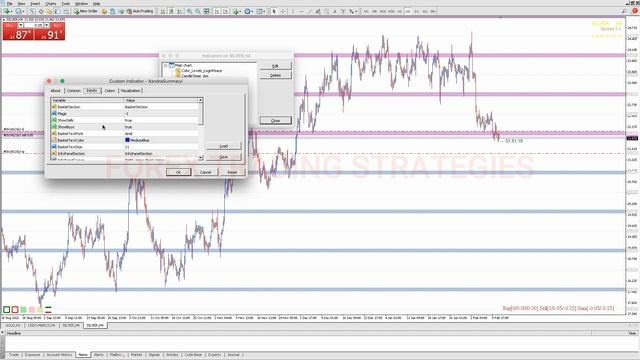640x360 pixels.
Task: Toggle chart shift icon
Action: pos(225,11)
